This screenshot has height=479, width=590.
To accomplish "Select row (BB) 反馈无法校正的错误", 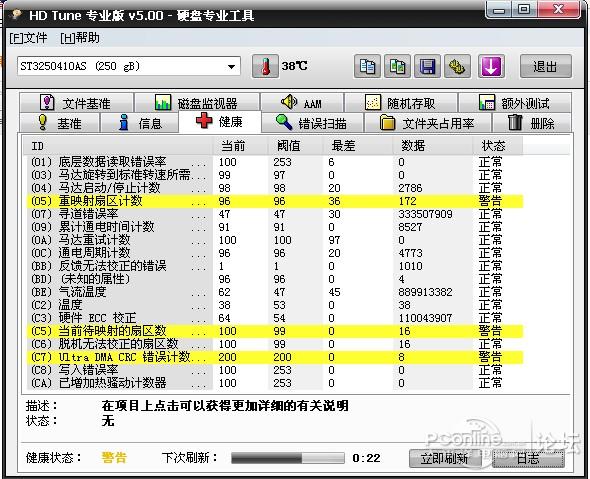I will [275, 266].
